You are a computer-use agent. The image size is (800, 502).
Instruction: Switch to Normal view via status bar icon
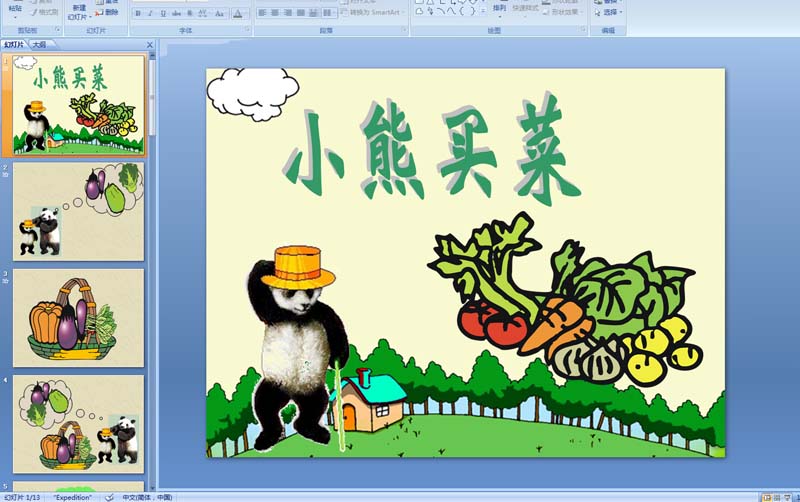coord(766,497)
